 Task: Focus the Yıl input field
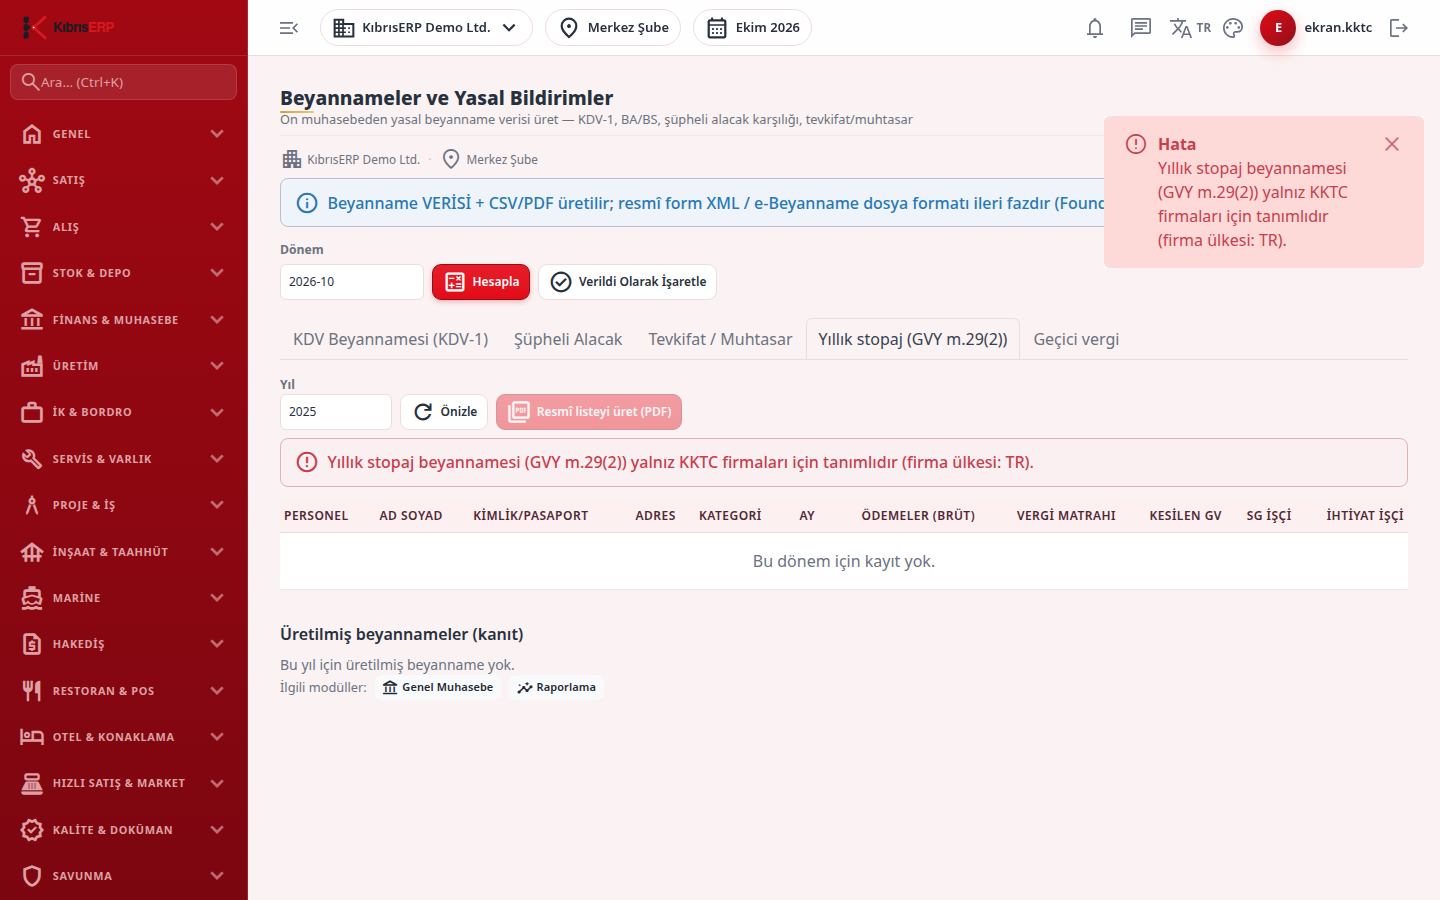pyautogui.click(x=336, y=412)
